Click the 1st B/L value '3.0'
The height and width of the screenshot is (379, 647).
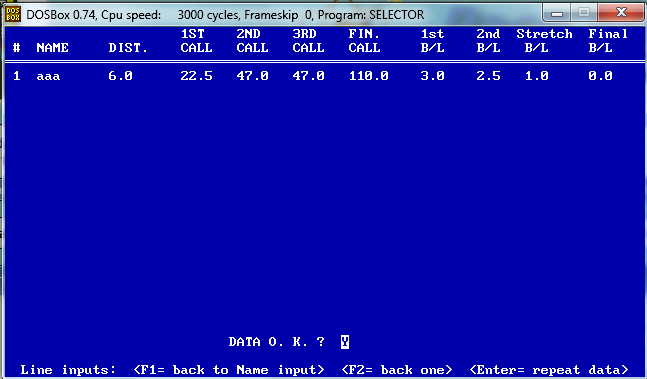tap(432, 76)
